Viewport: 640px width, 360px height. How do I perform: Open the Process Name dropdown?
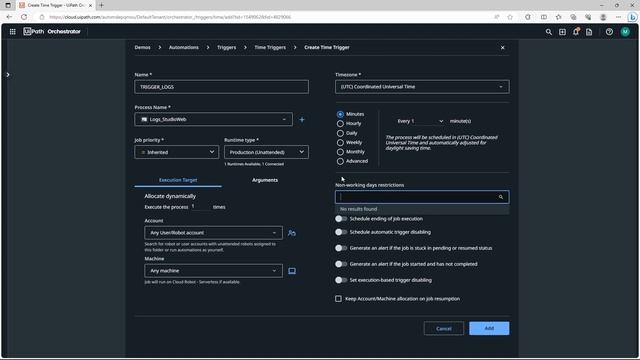click(x=213, y=120)
